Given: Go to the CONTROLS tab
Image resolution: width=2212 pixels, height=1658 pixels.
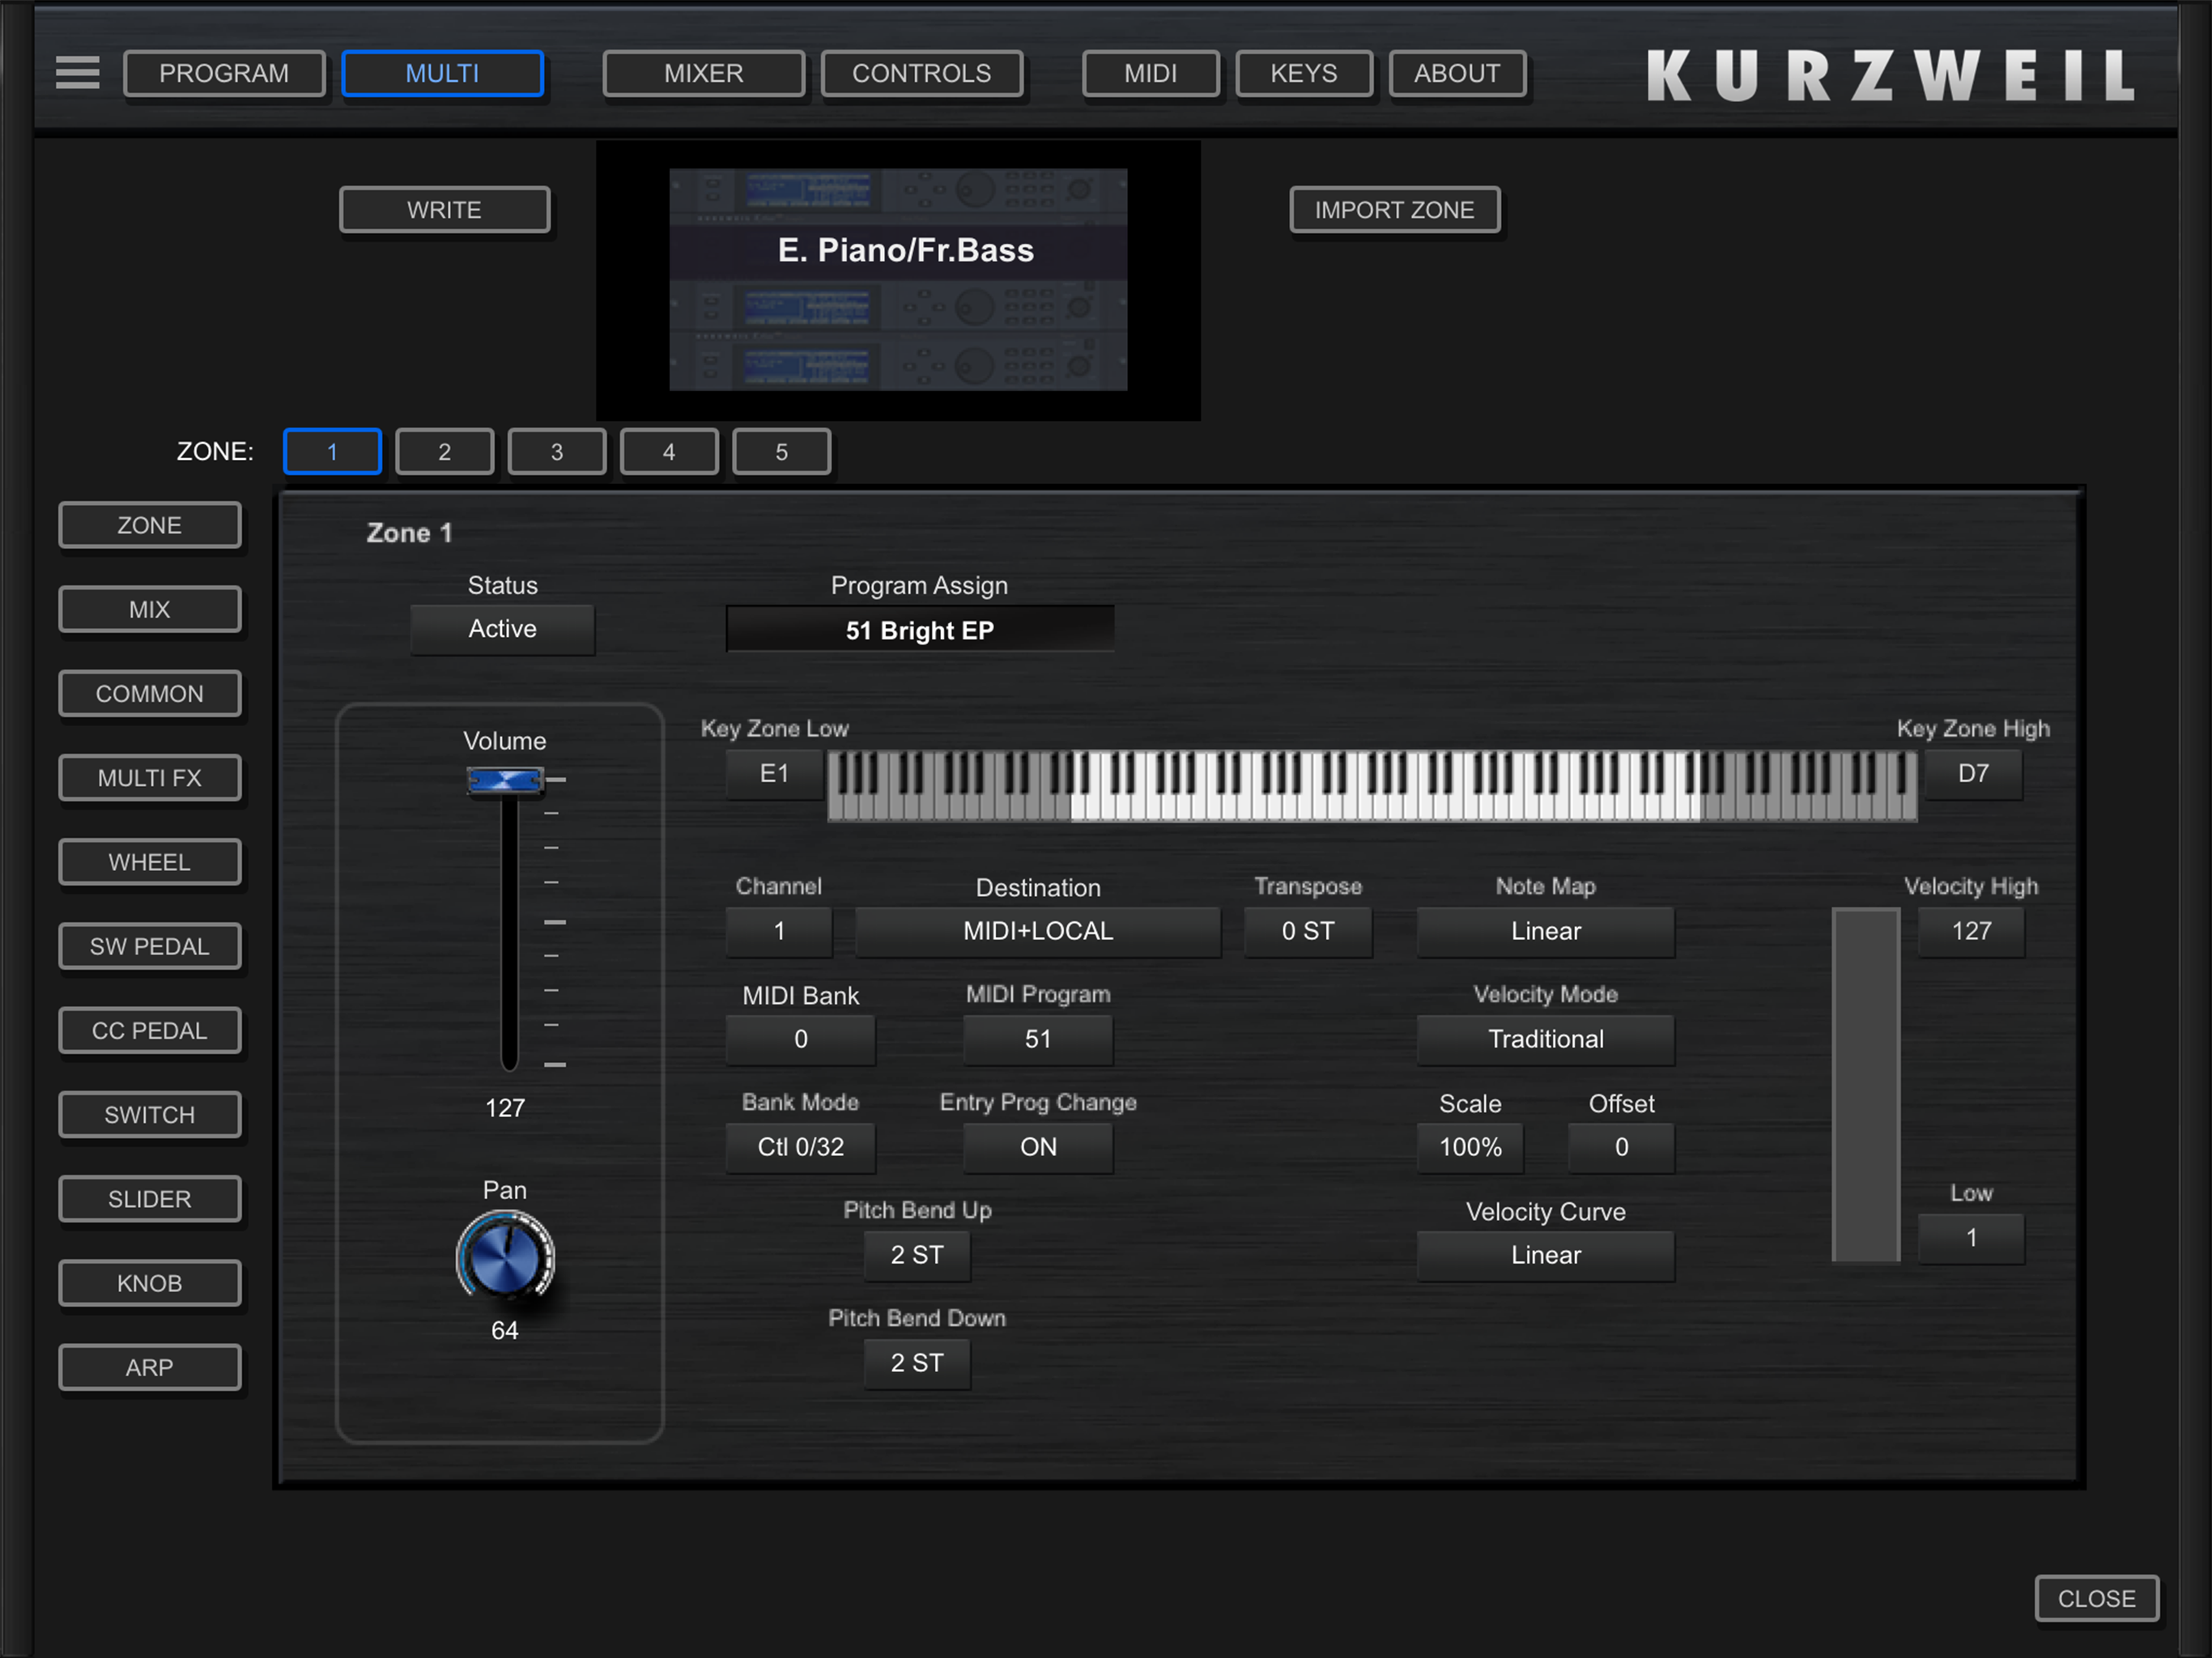Looking at the screenshot, I should (x=921, y=73).
